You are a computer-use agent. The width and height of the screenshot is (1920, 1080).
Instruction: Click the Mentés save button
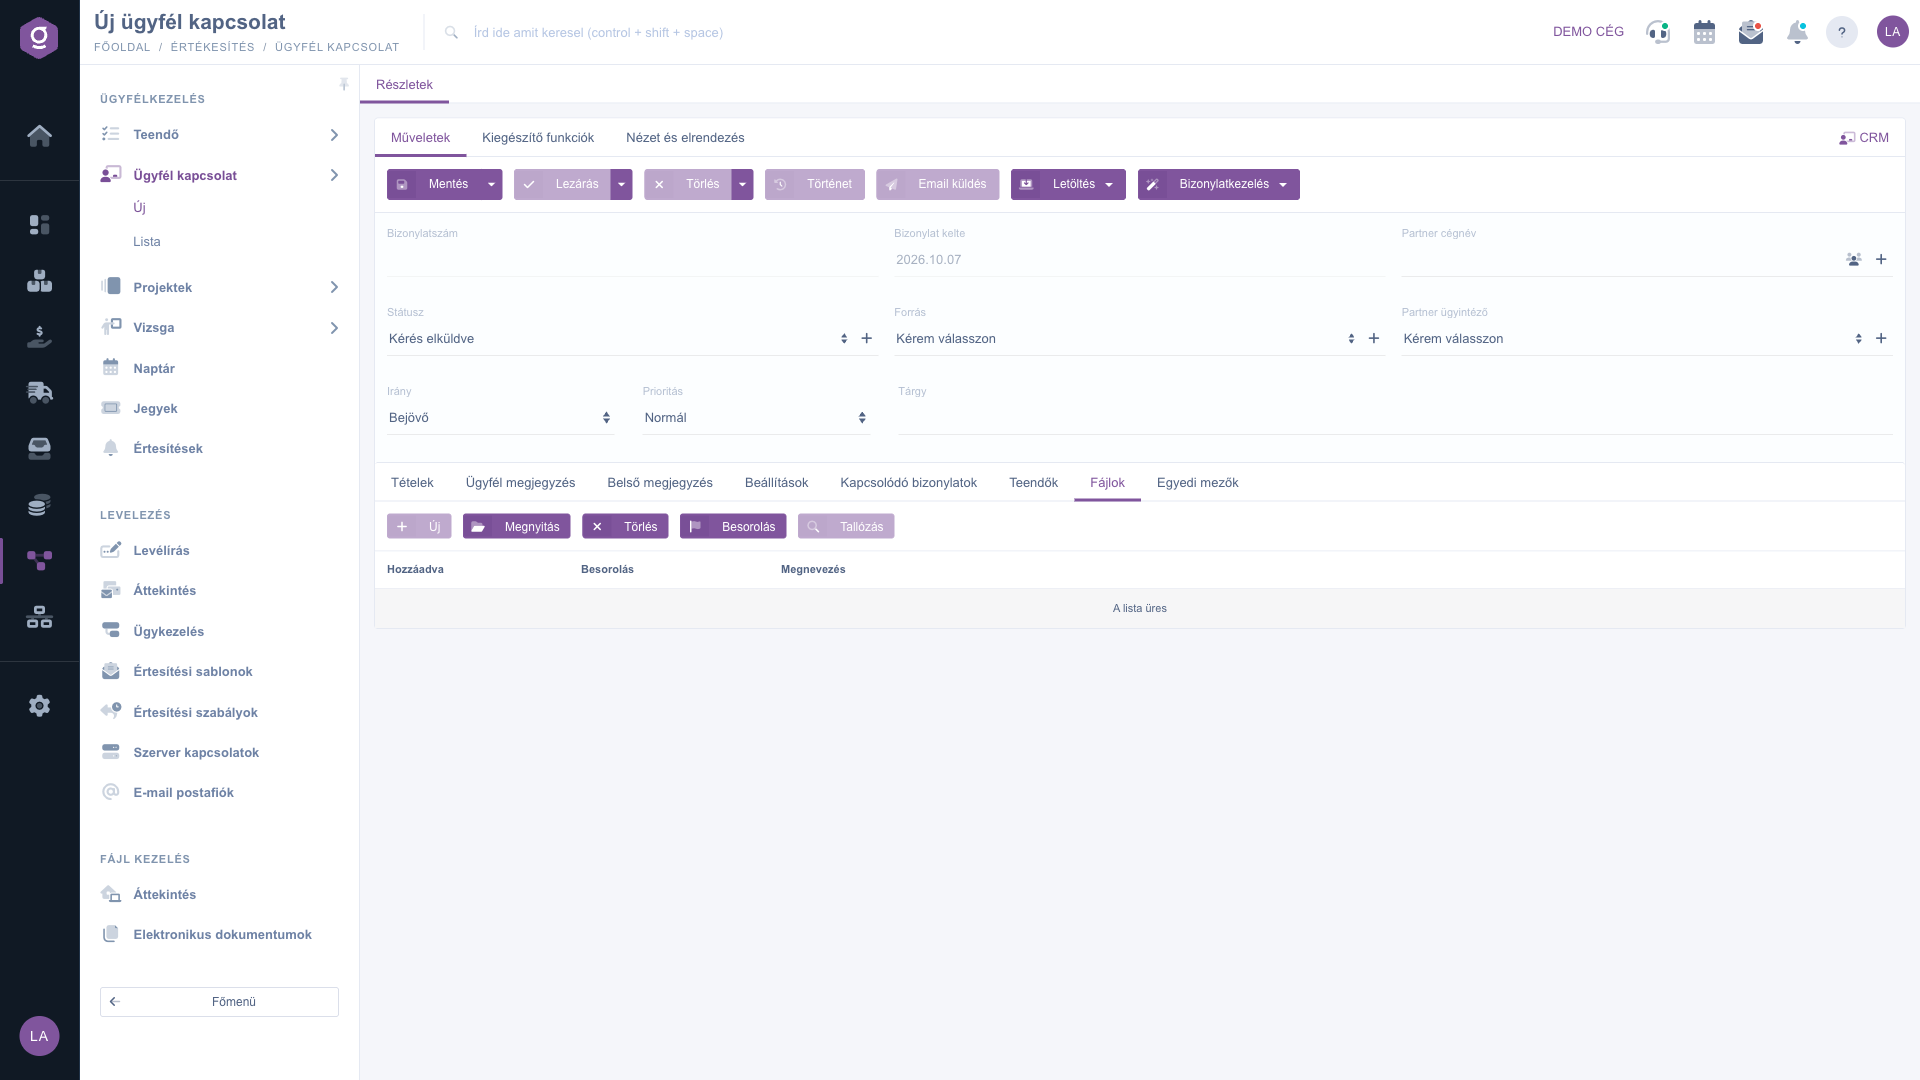click(x=434, y=184)
